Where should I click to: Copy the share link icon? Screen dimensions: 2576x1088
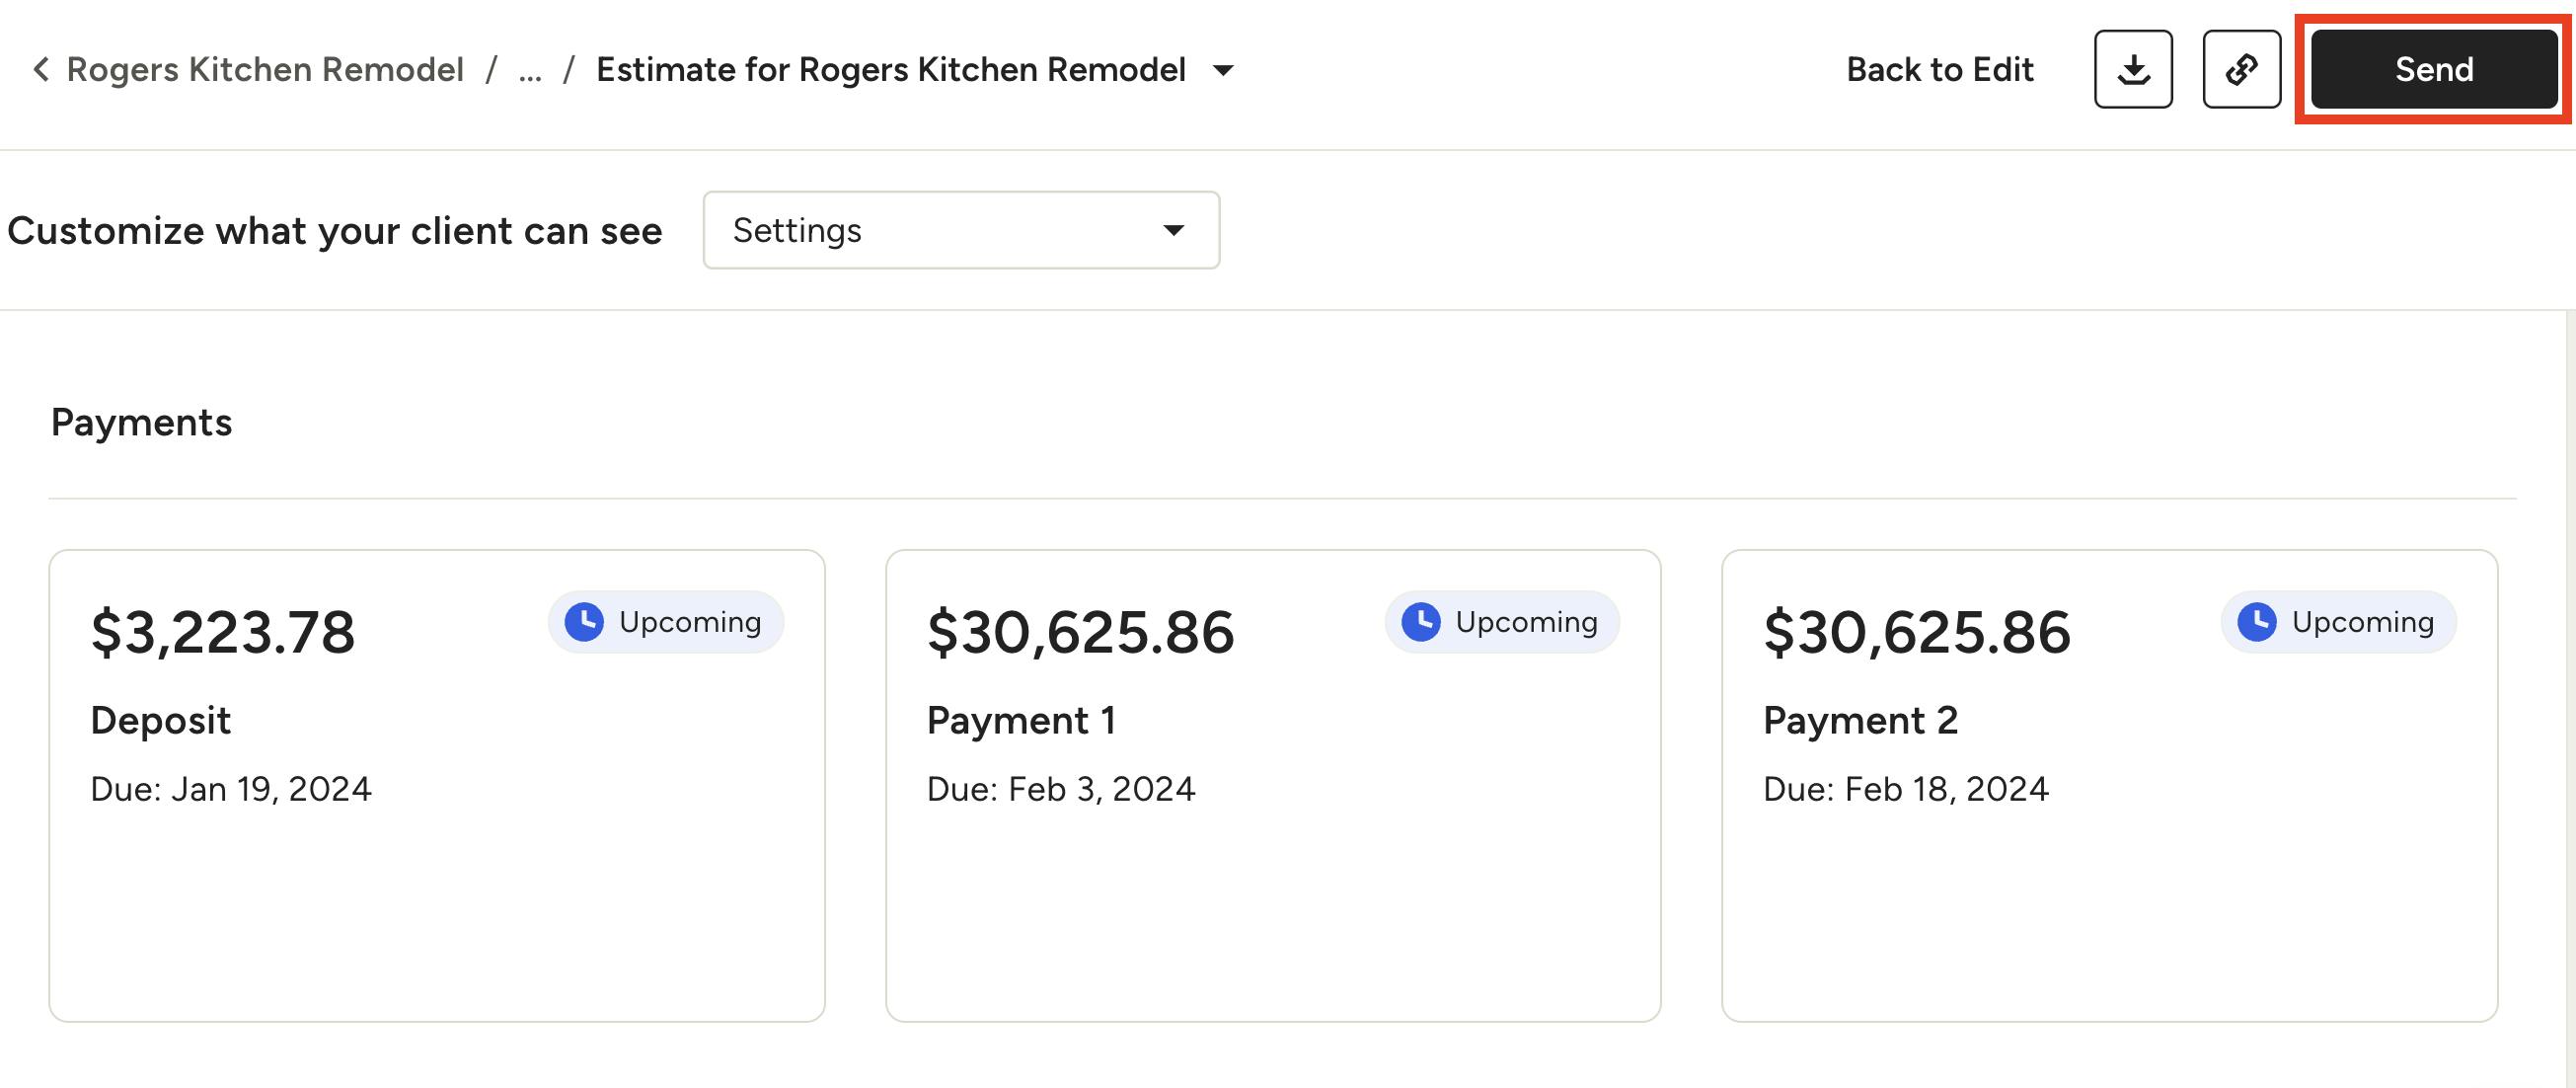pos(2241,69)
